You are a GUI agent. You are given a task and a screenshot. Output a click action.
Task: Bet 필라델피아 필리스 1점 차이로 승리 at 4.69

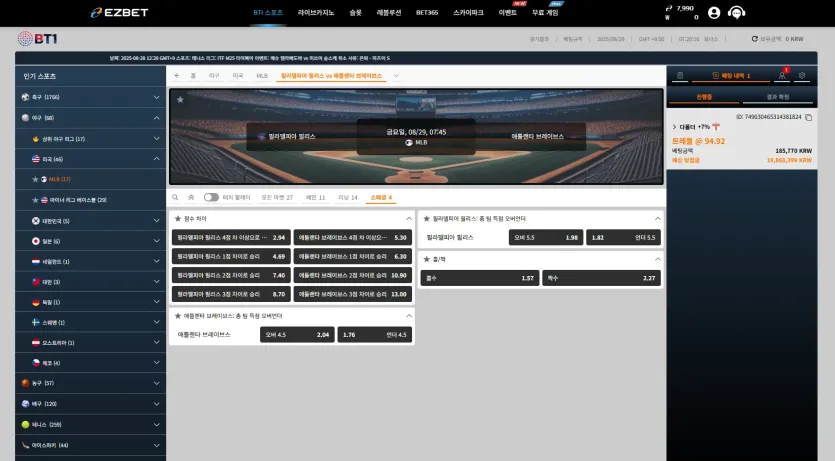pyautogui.click(x=231, y=256)
